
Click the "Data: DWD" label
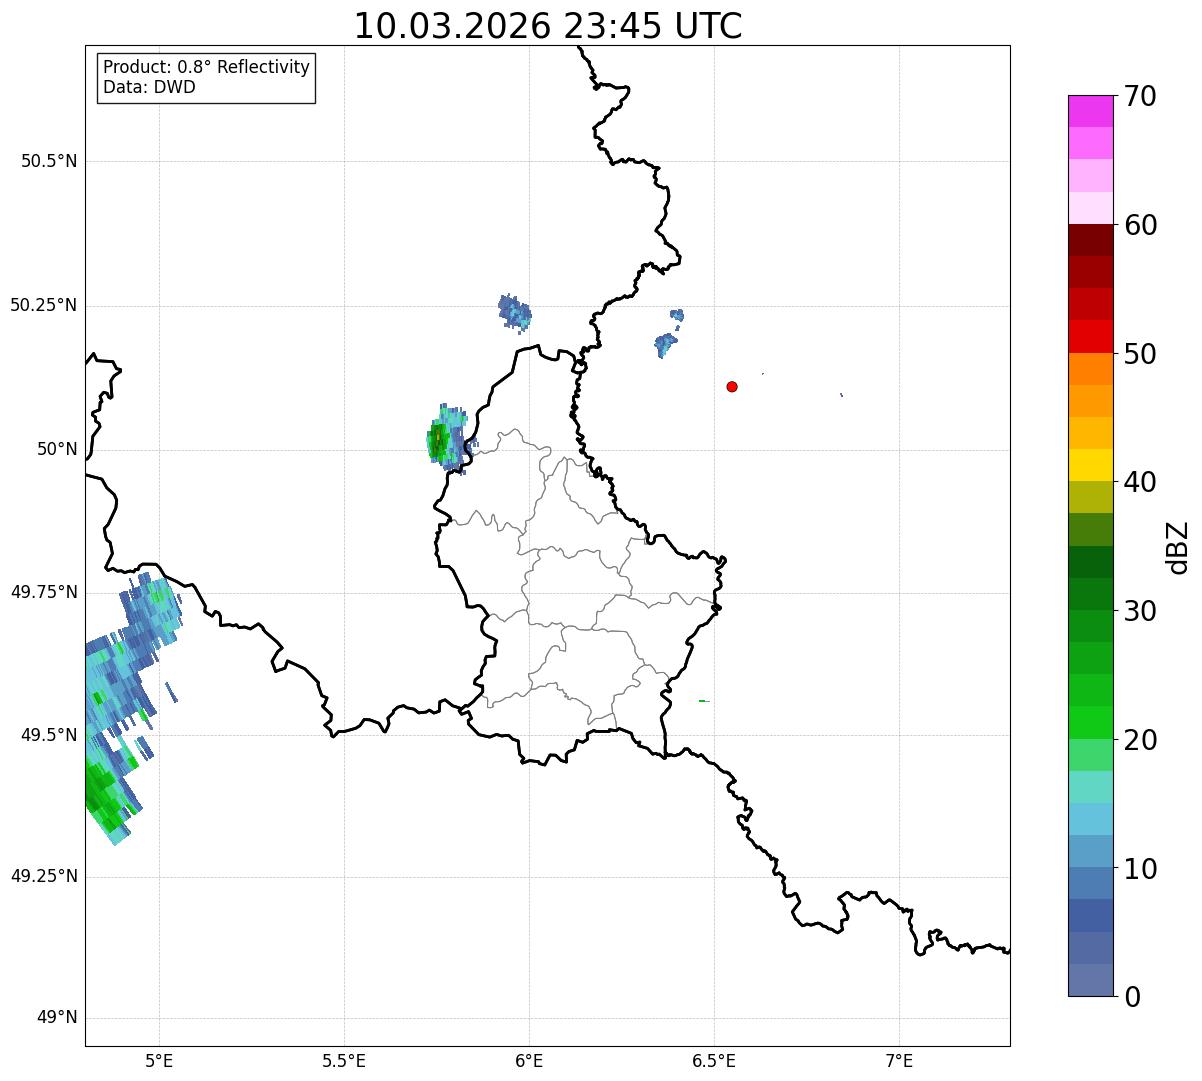click(149, 87)
